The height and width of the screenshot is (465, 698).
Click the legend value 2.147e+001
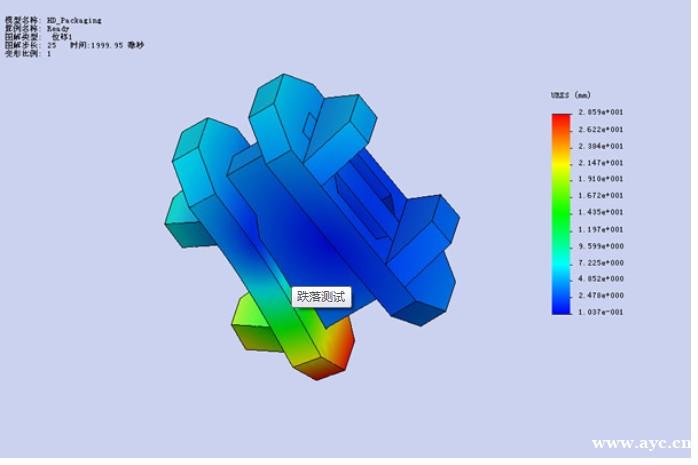pyautogui.click(x=602, y=163)
